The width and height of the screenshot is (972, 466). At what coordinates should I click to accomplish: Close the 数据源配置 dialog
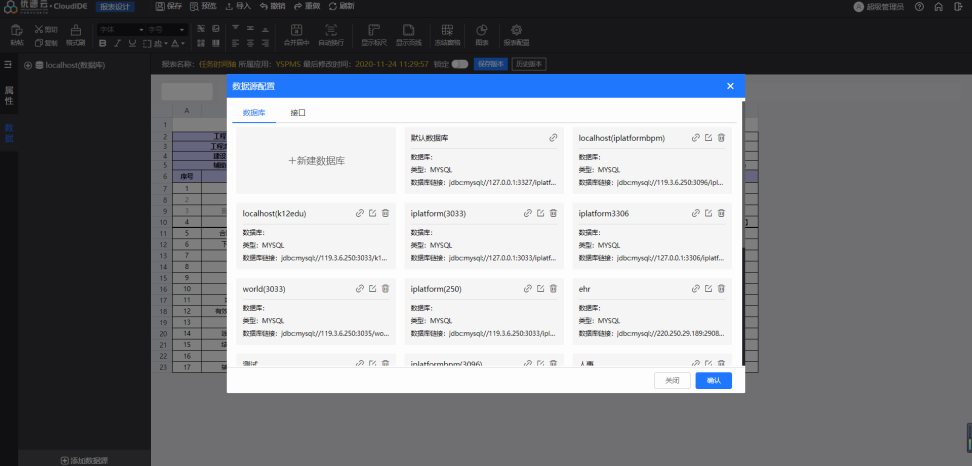coord(730,86)
